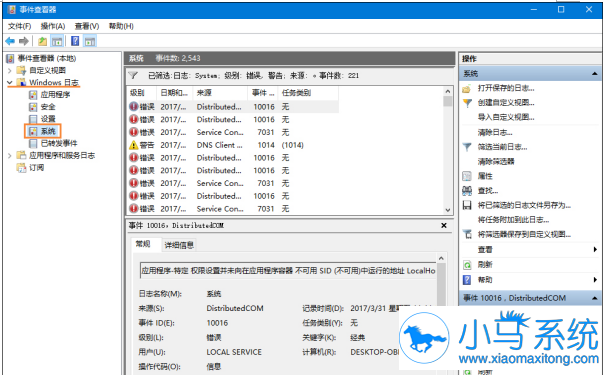Click 打开保存的日志... action

(506, 88)
